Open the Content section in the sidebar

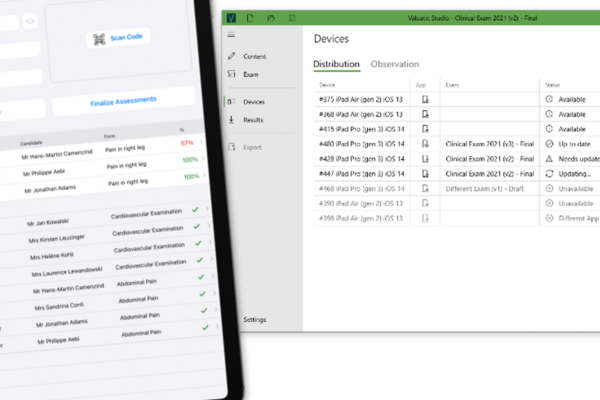click(254, 57)
